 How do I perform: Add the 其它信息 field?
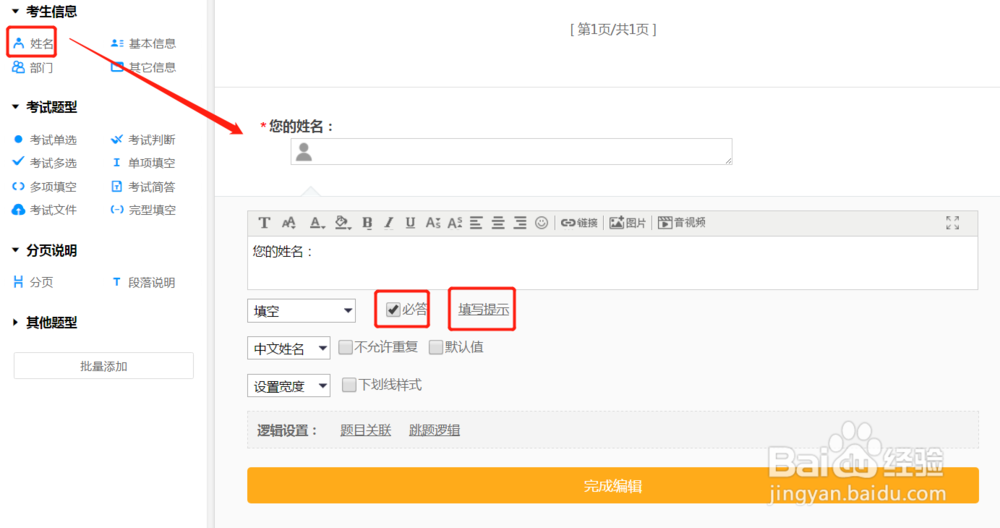click(x=143, y=67)
